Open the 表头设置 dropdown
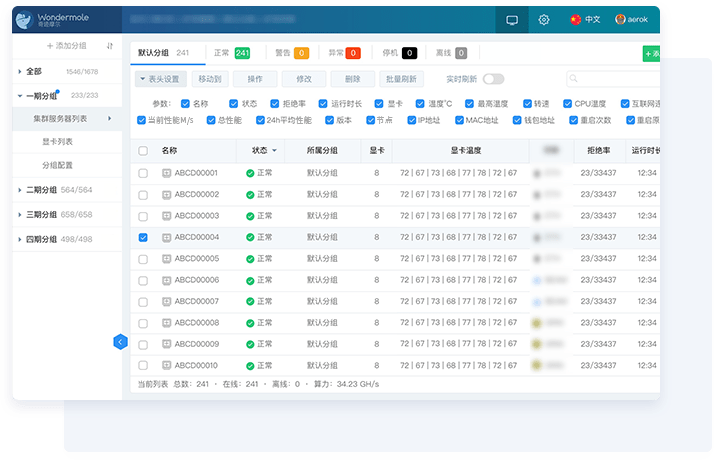Screen dimensions: 714x460 (159, 79)
